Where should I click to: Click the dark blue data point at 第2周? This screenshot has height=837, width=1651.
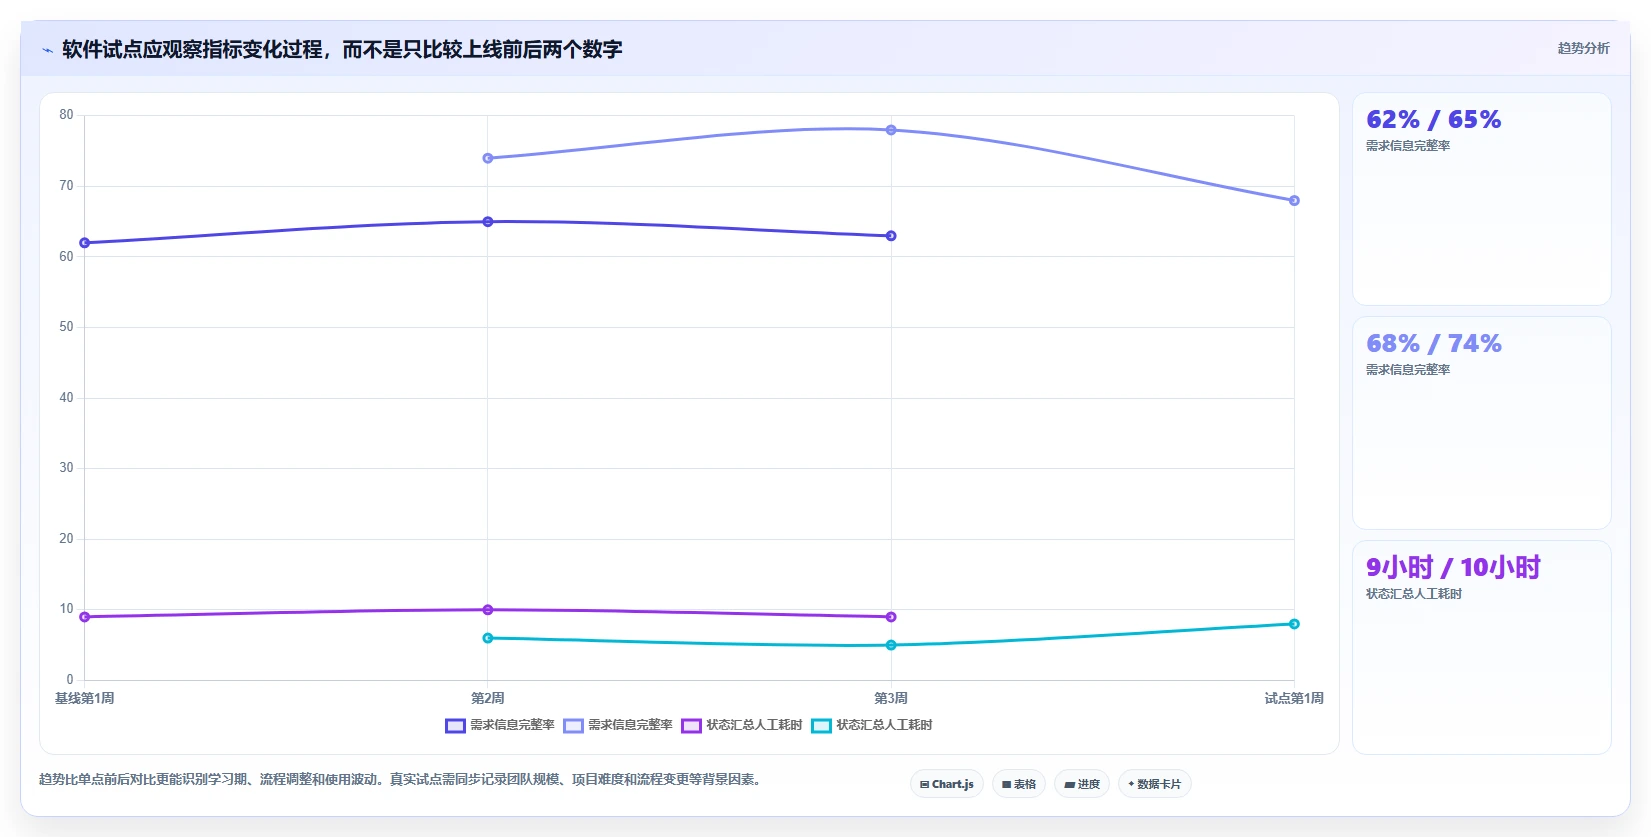488,222
